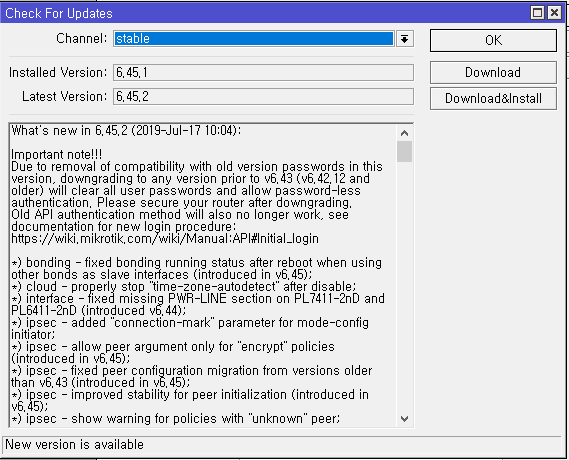Click the Latest Version field
This screenshot has width=569, height=460.
[263, 96]
